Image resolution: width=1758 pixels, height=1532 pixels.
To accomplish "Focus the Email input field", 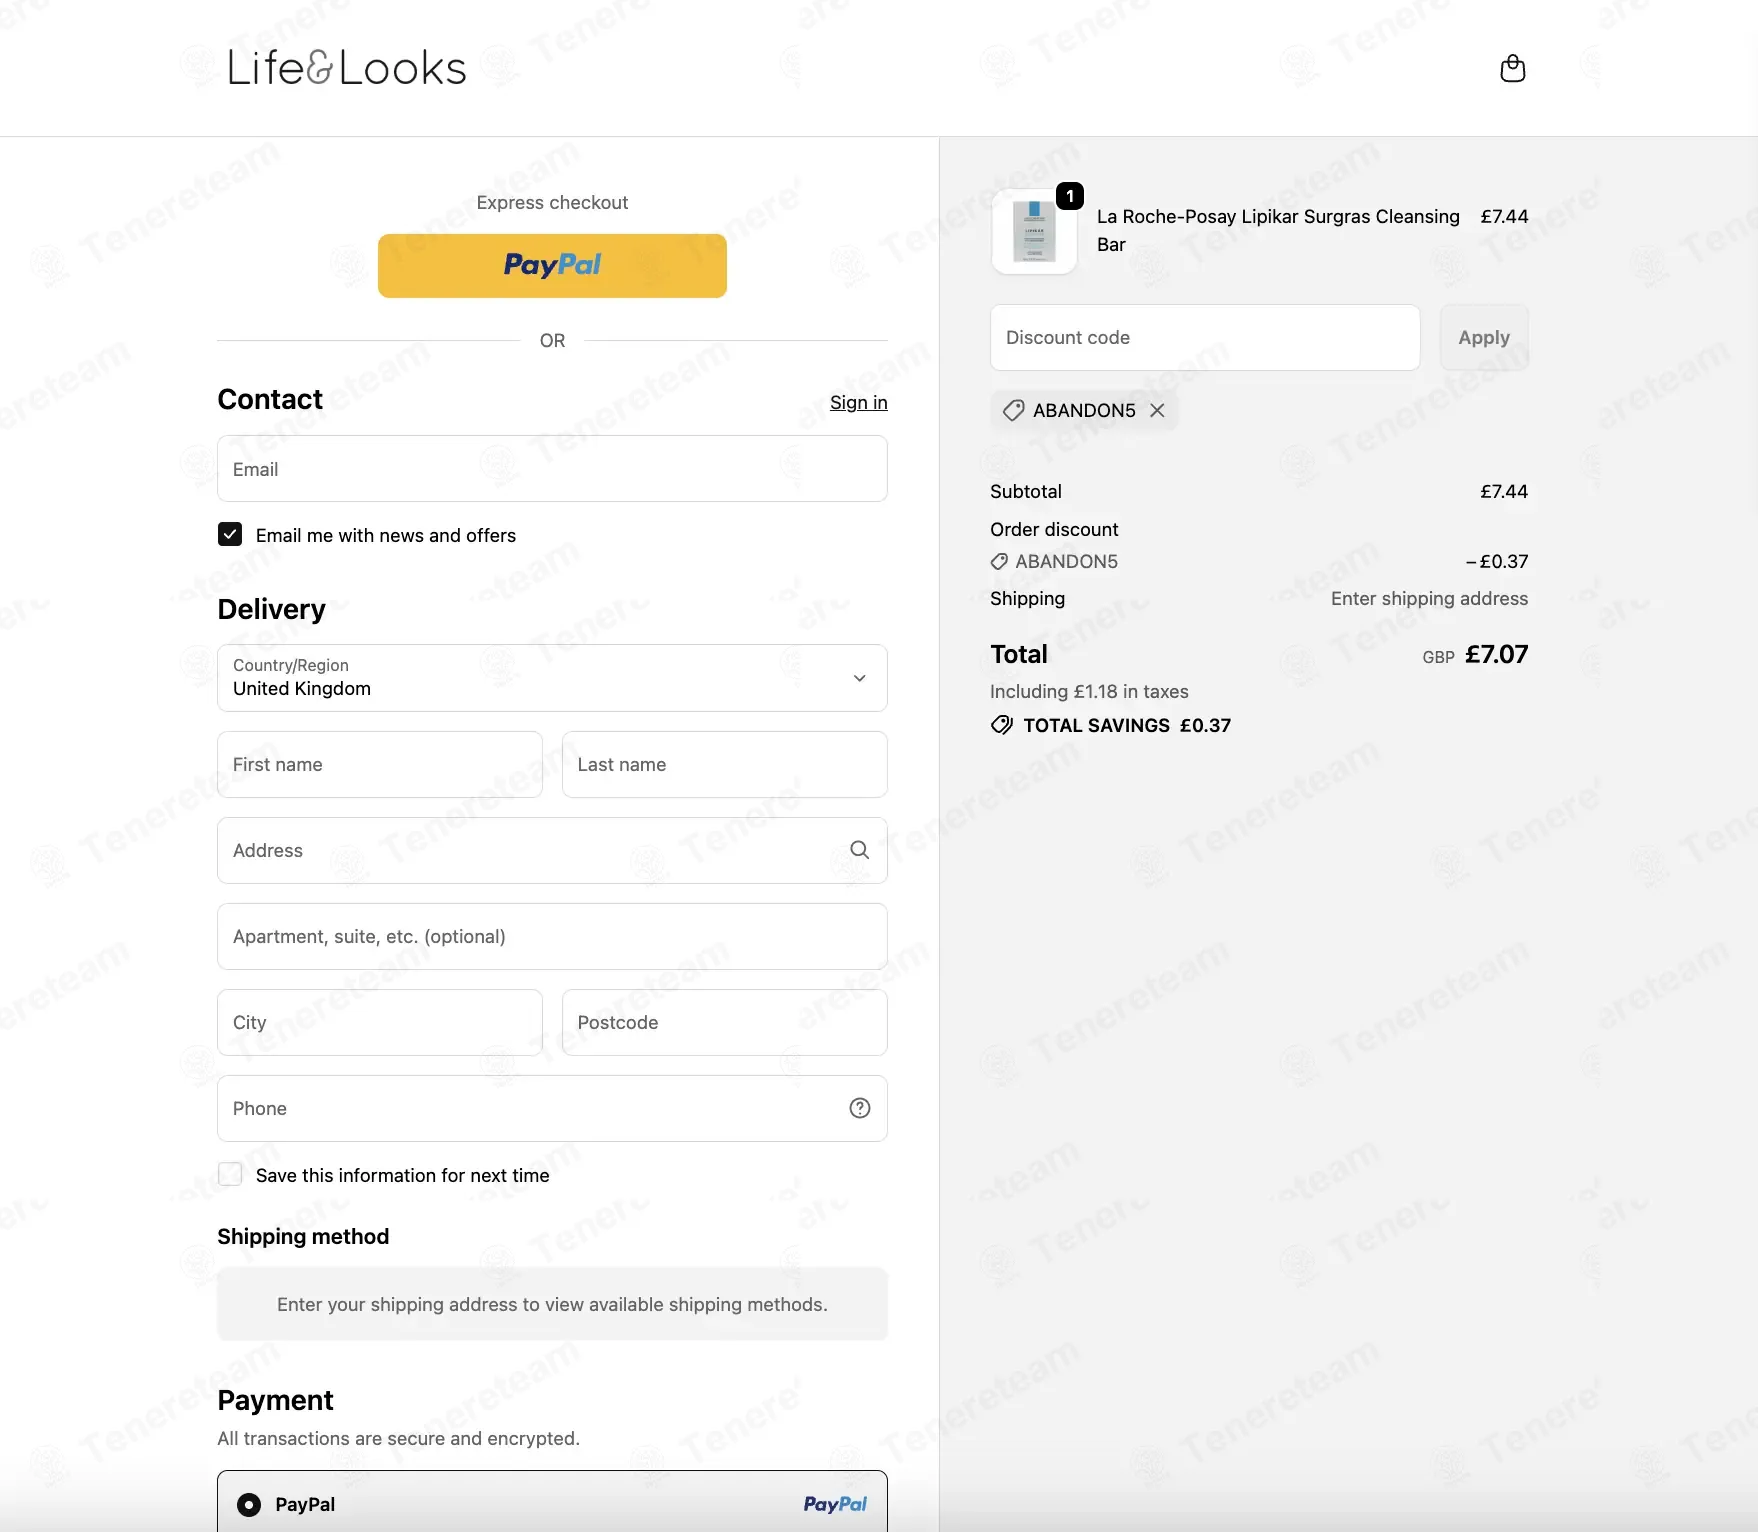I will click(552, 469).
